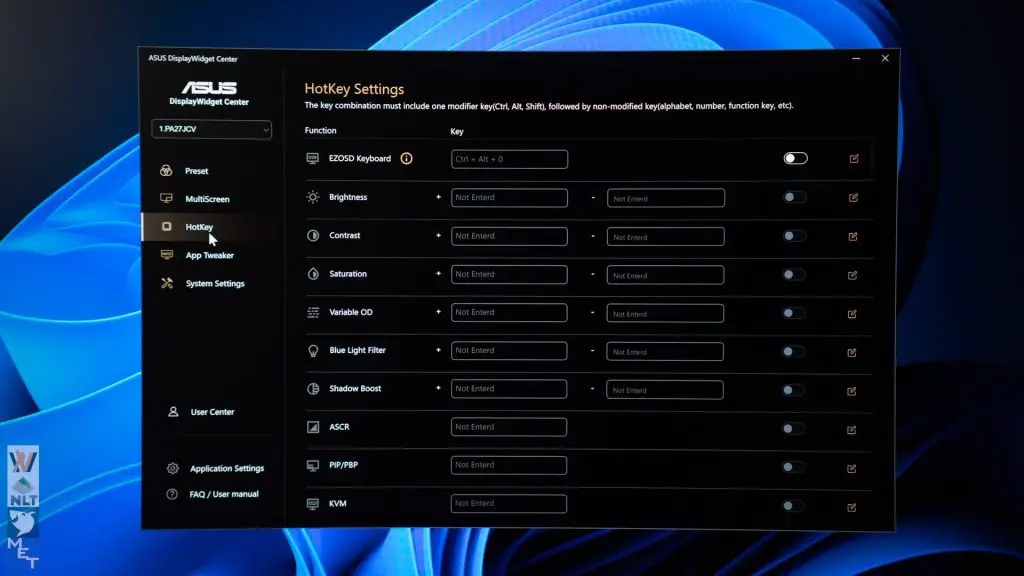Enable the Blue Light Filter hotkey toggle
Screen dimensions: 1024x576
pyautogui.click(x=793, y=351)
